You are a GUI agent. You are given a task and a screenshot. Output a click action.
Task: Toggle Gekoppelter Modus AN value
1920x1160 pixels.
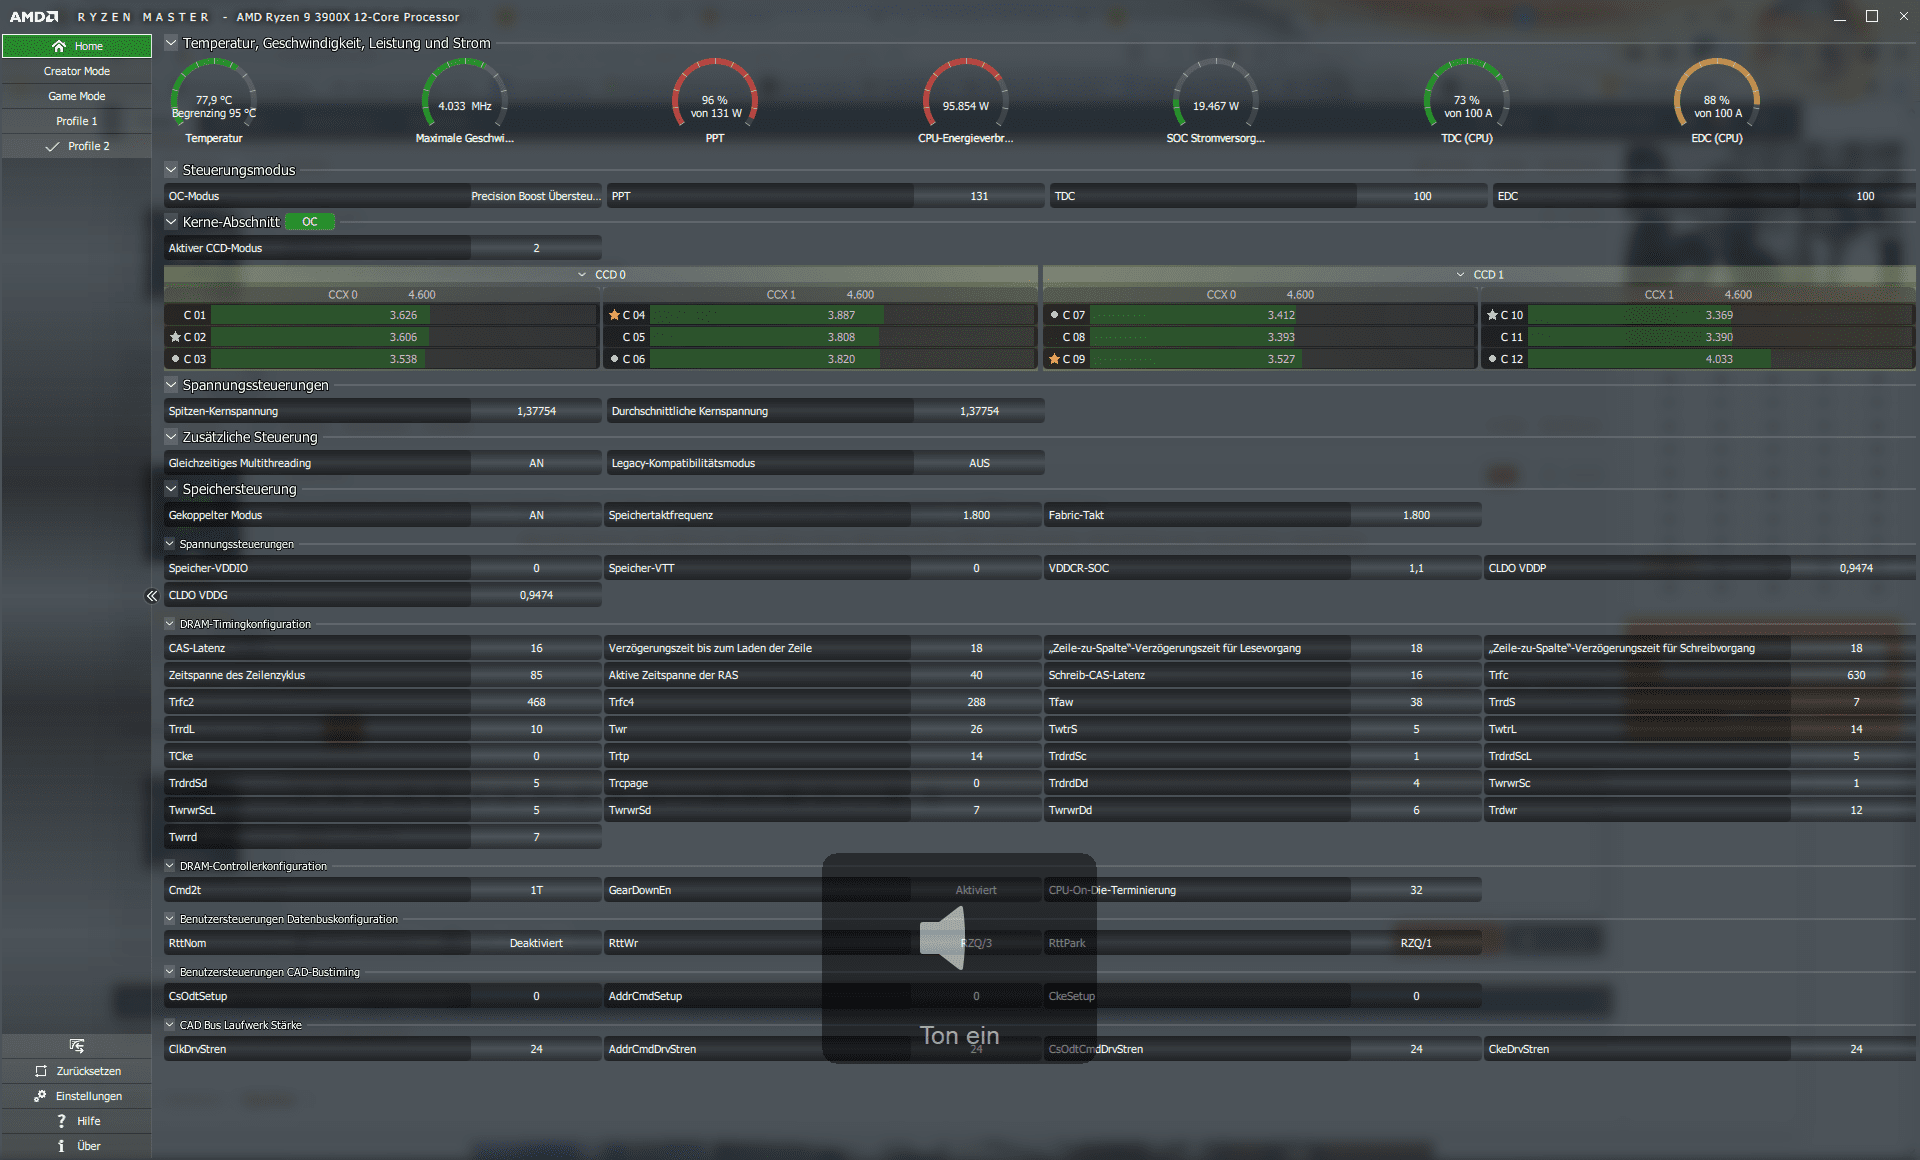(x=536, y=515)
